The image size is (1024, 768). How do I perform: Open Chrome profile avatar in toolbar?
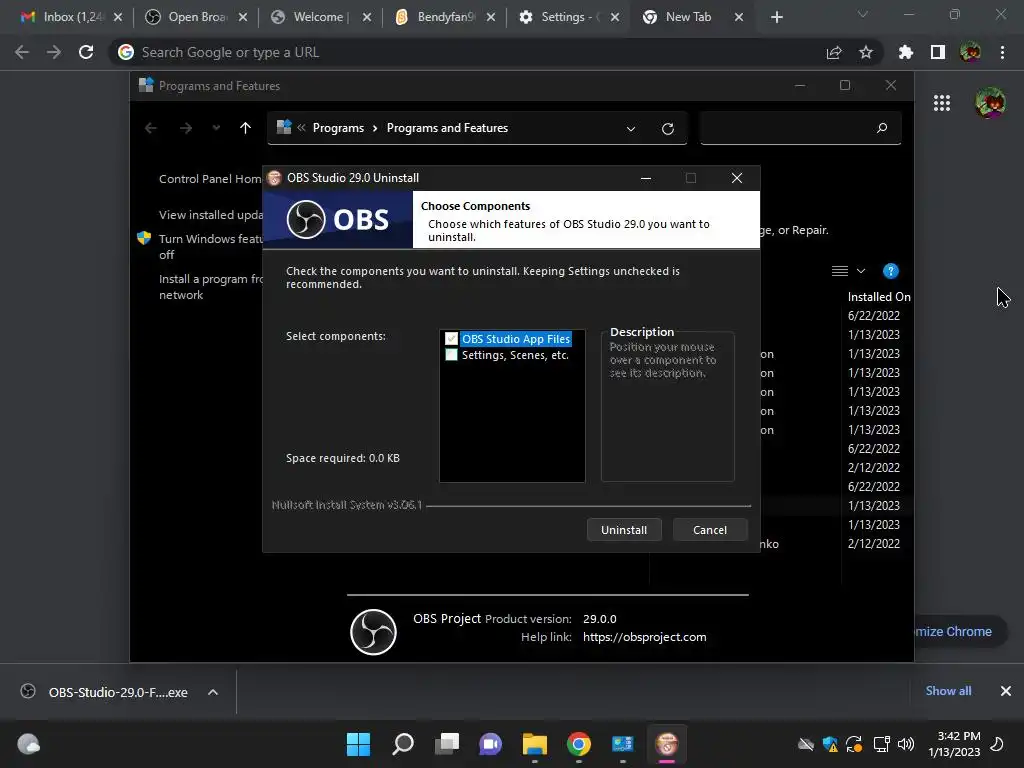click(970, 52)
